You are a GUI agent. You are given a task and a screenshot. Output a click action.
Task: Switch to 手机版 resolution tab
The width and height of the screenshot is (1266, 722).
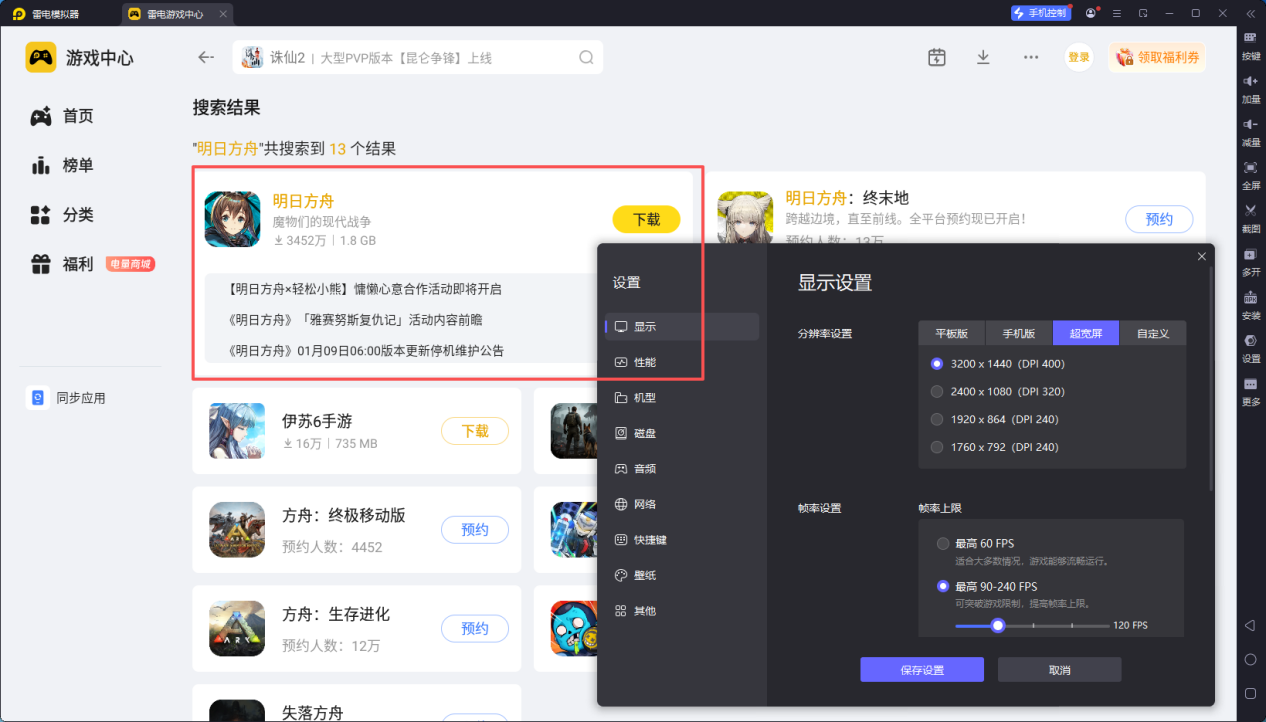[1019, 333]
